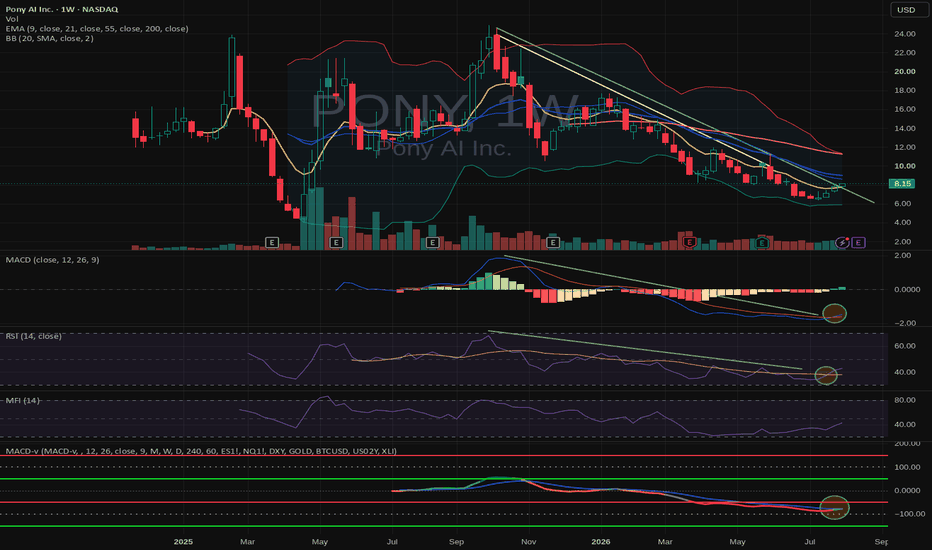
Task: Click the 2025 label on the time axis
Action: click(x=183, y=542)
